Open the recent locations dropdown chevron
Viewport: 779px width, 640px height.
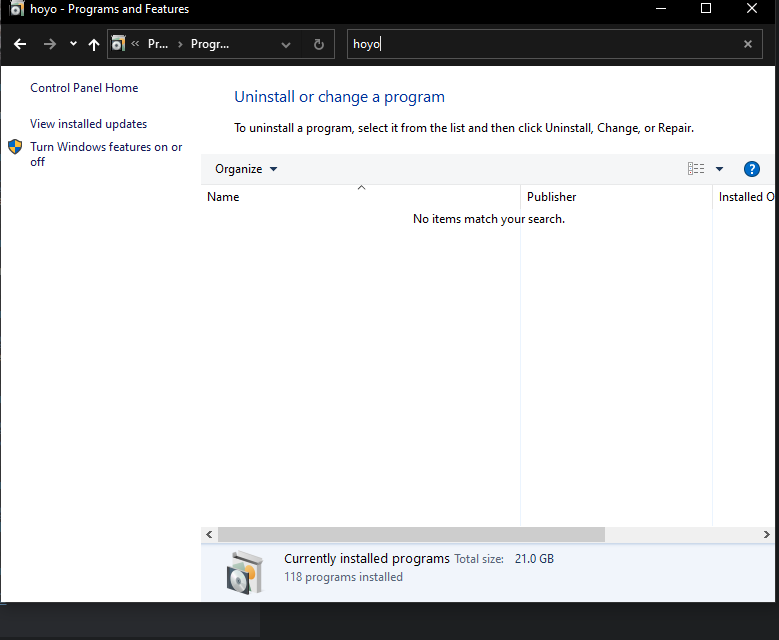(74, 44)
